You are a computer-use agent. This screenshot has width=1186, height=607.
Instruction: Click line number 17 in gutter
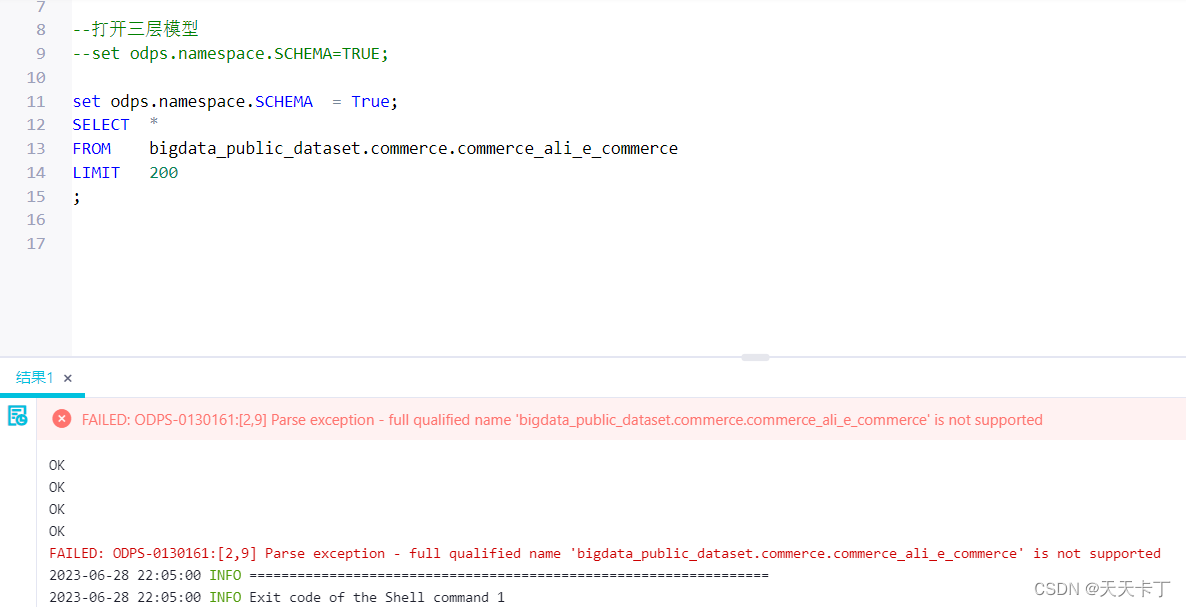(36, 243)
